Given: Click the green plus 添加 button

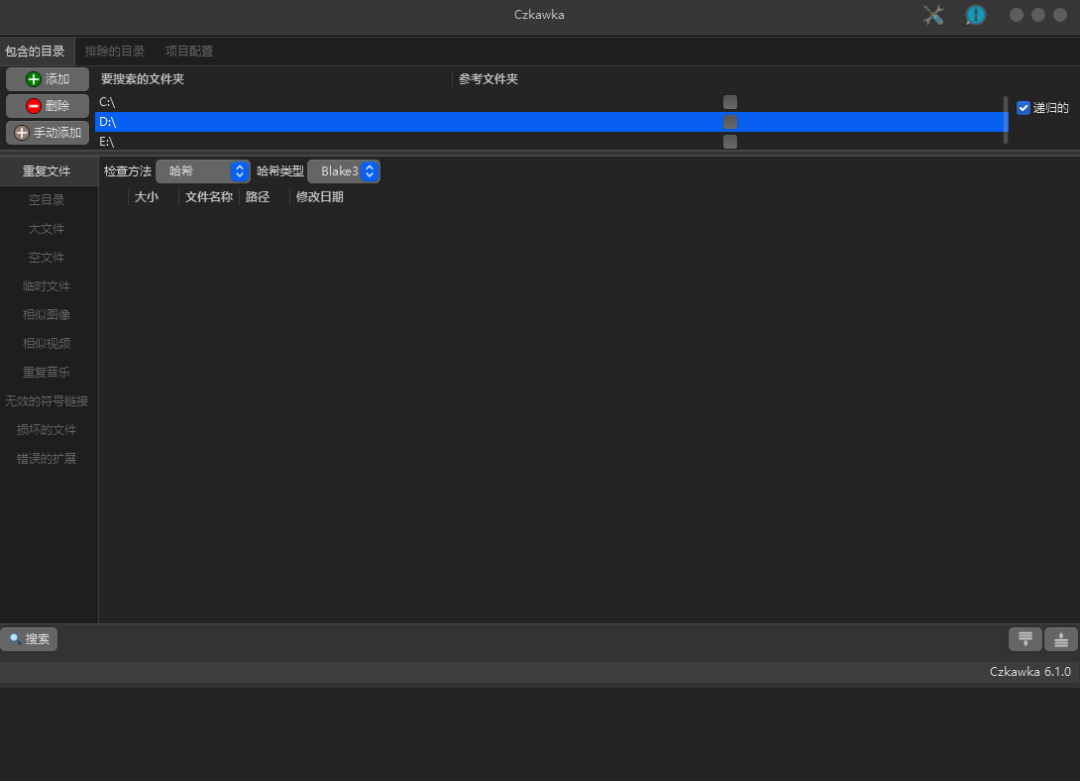Looking at the screenshot, I should pos(48,79).
